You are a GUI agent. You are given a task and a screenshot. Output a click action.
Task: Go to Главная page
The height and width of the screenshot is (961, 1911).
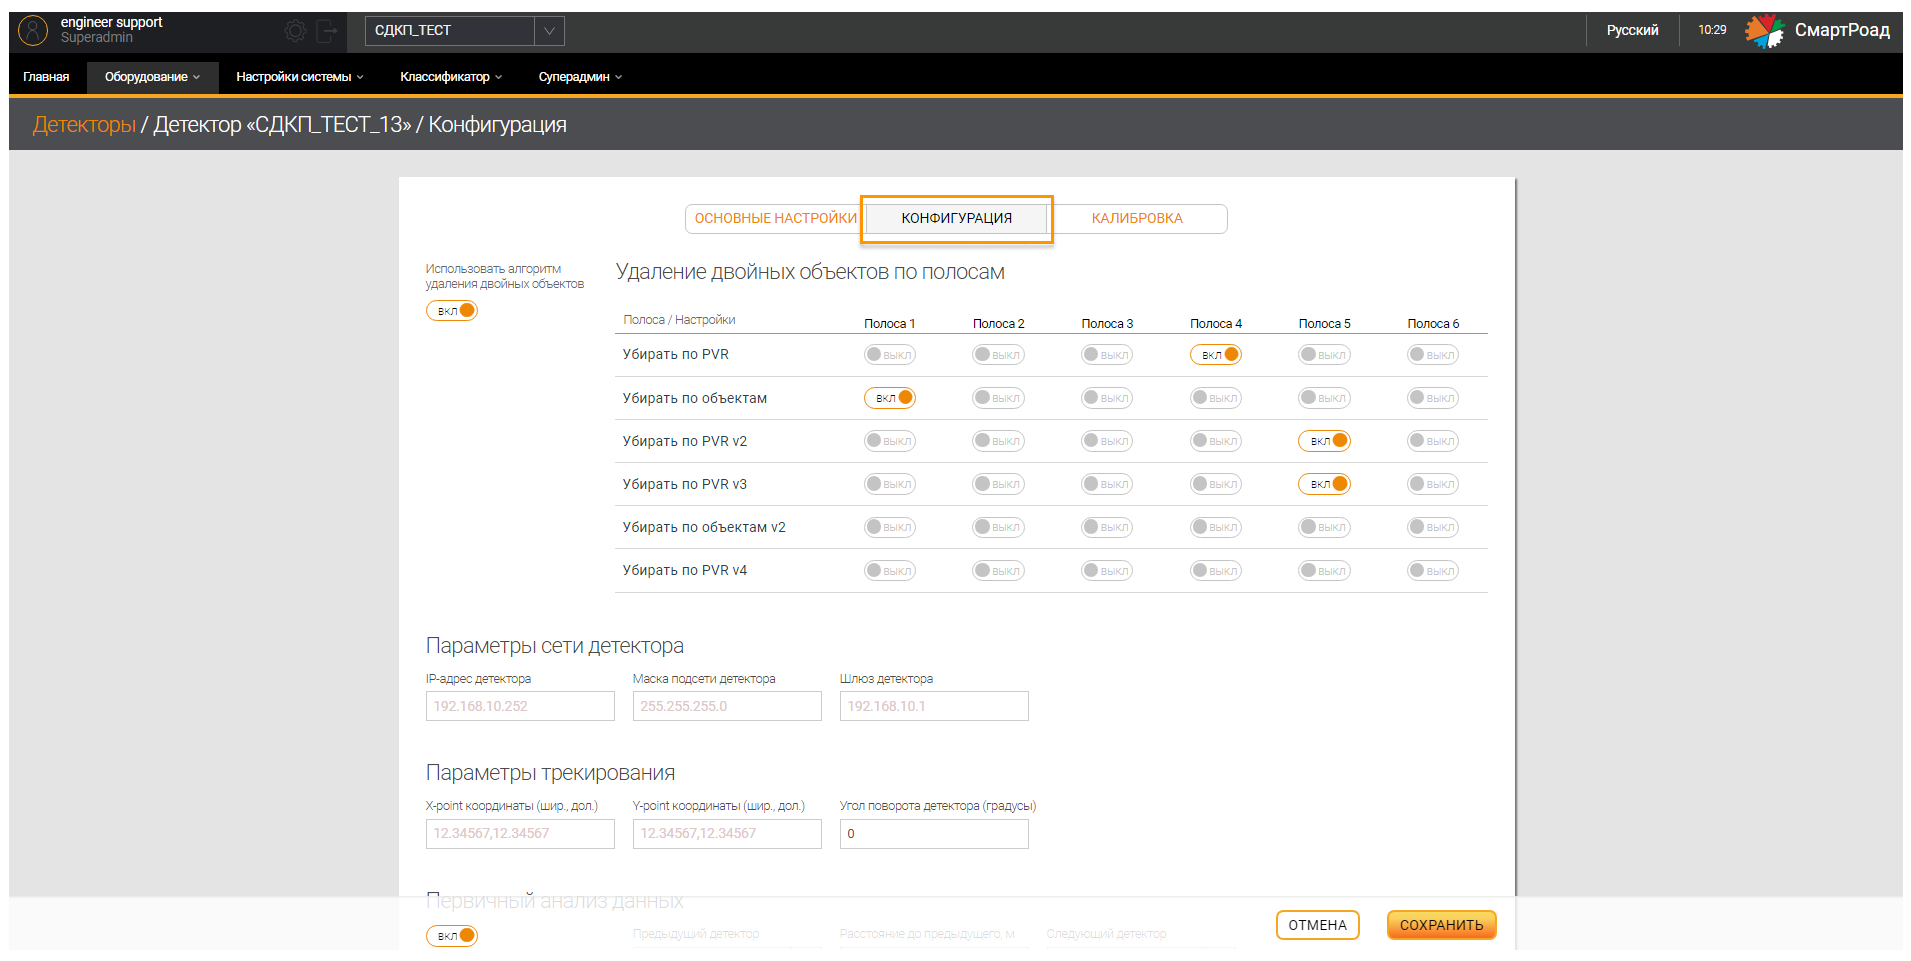coord(46,77)
